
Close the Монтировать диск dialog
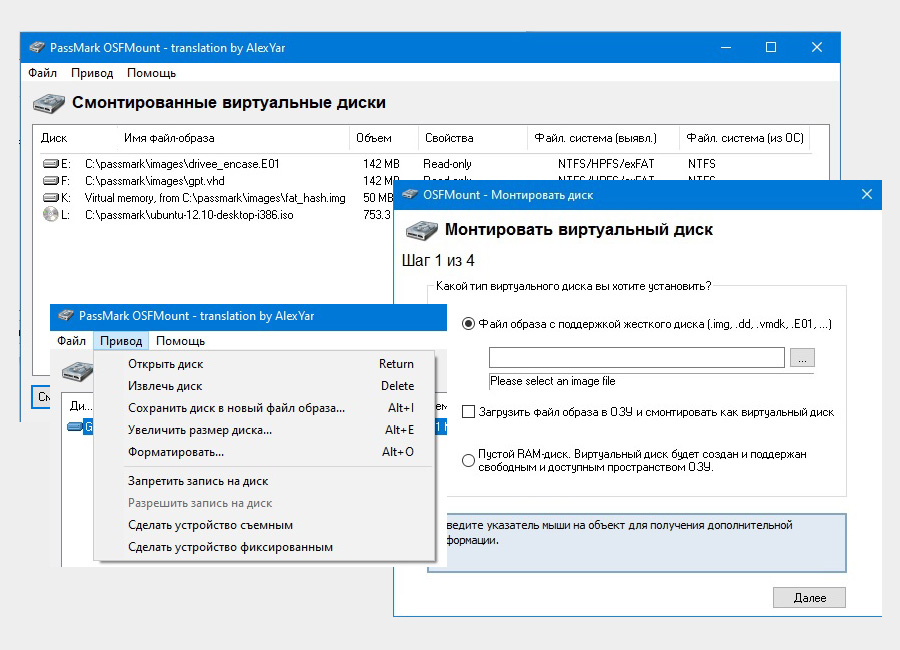(867, 195)
